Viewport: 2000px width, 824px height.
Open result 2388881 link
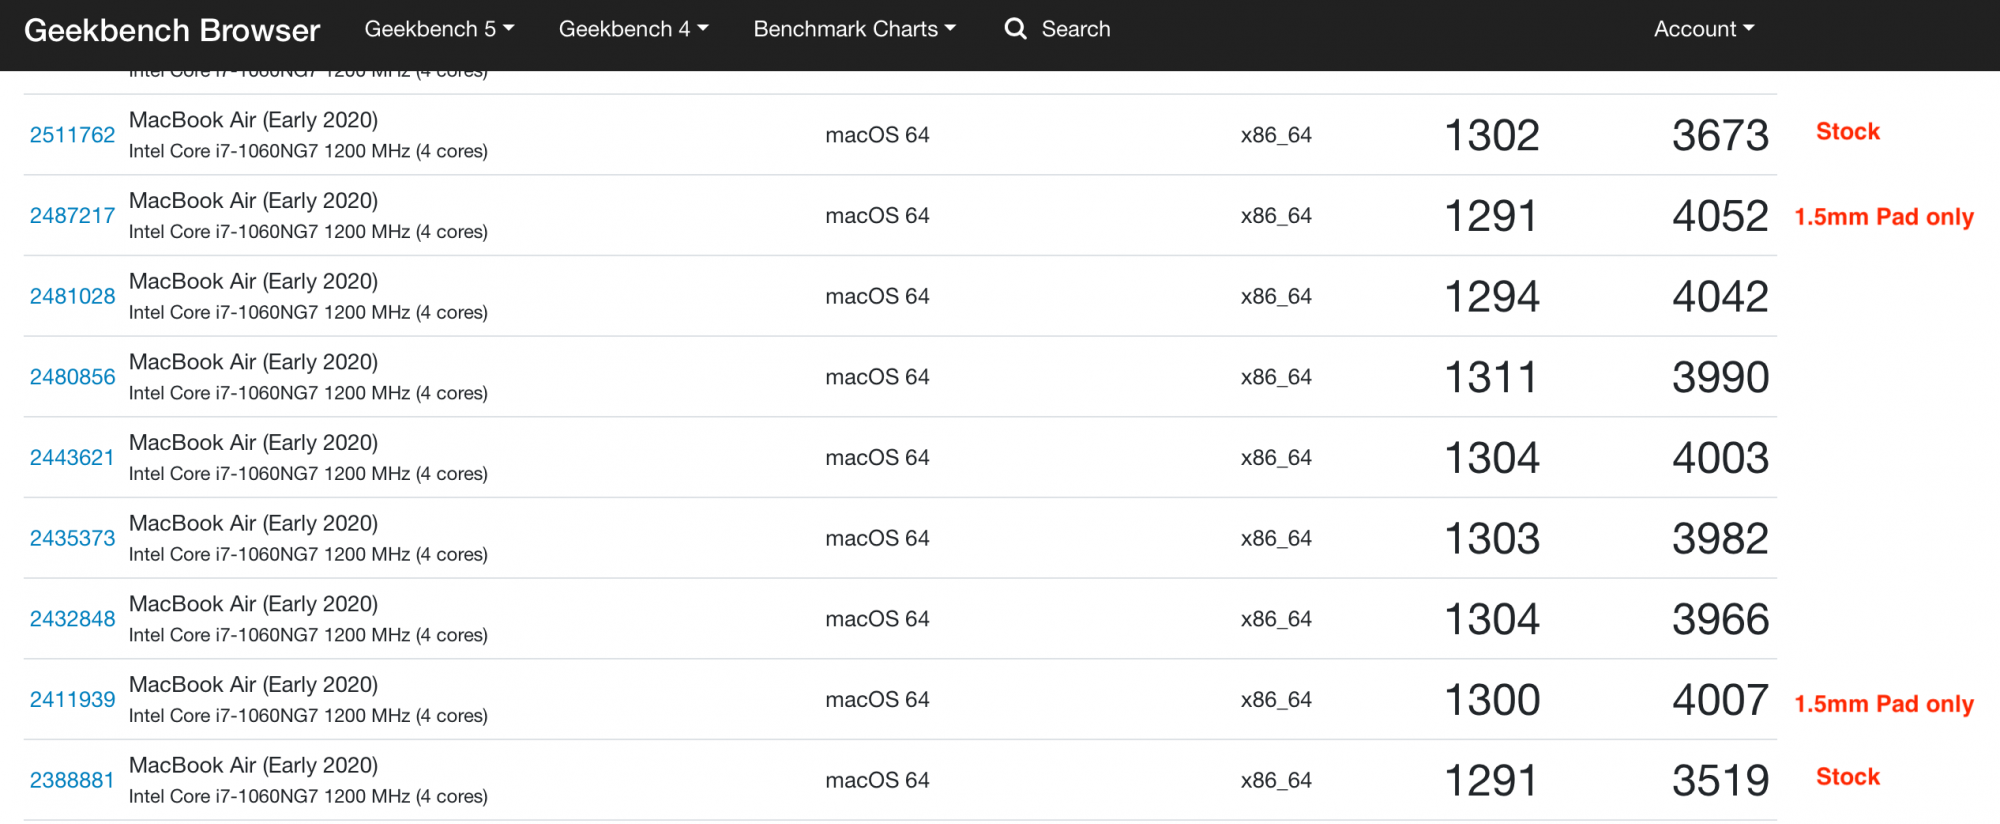pos(72,780)
